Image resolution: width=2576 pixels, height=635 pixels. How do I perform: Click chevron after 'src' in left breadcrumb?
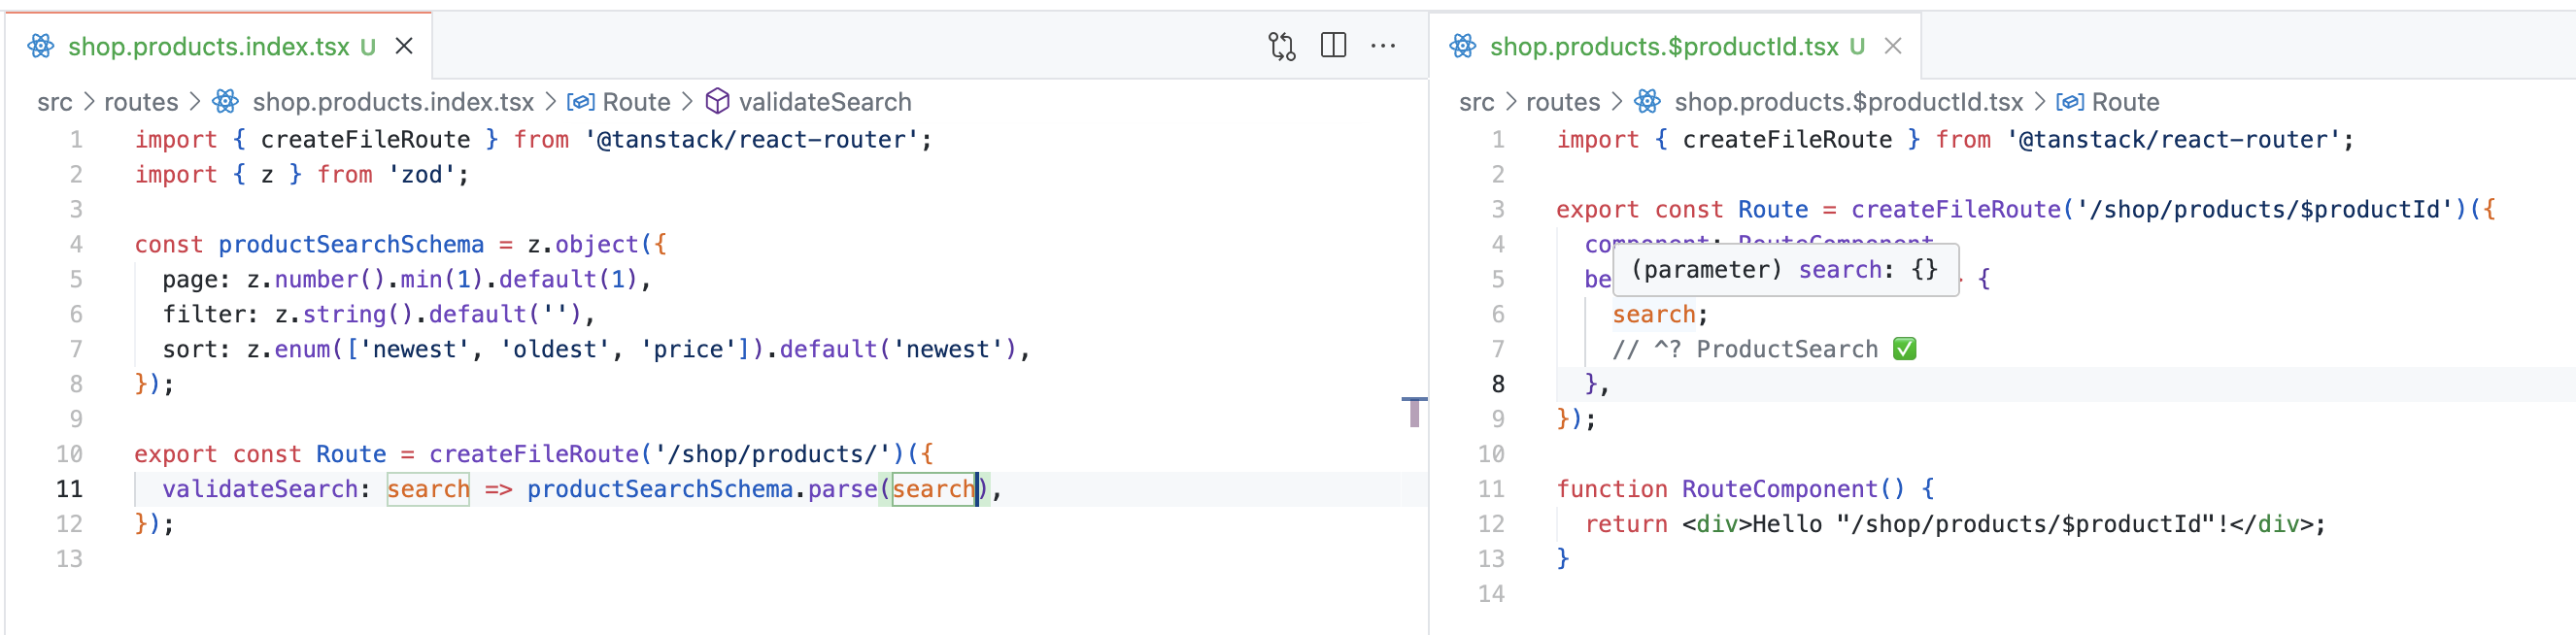point(89,102)
